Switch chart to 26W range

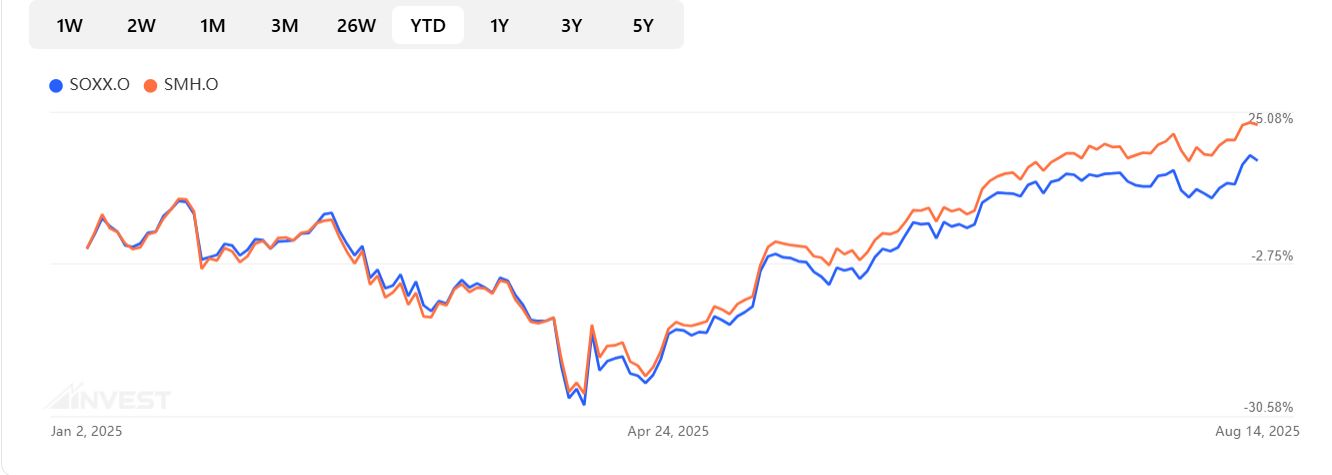click(x=356, y=26)
